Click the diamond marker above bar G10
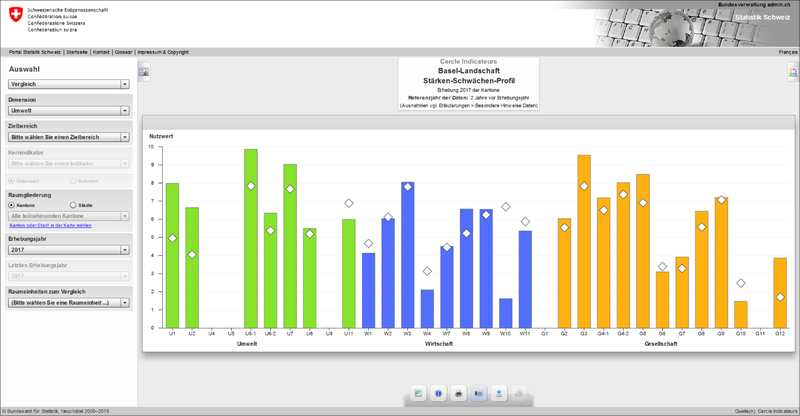800x416 pixels. pos(741,283)
